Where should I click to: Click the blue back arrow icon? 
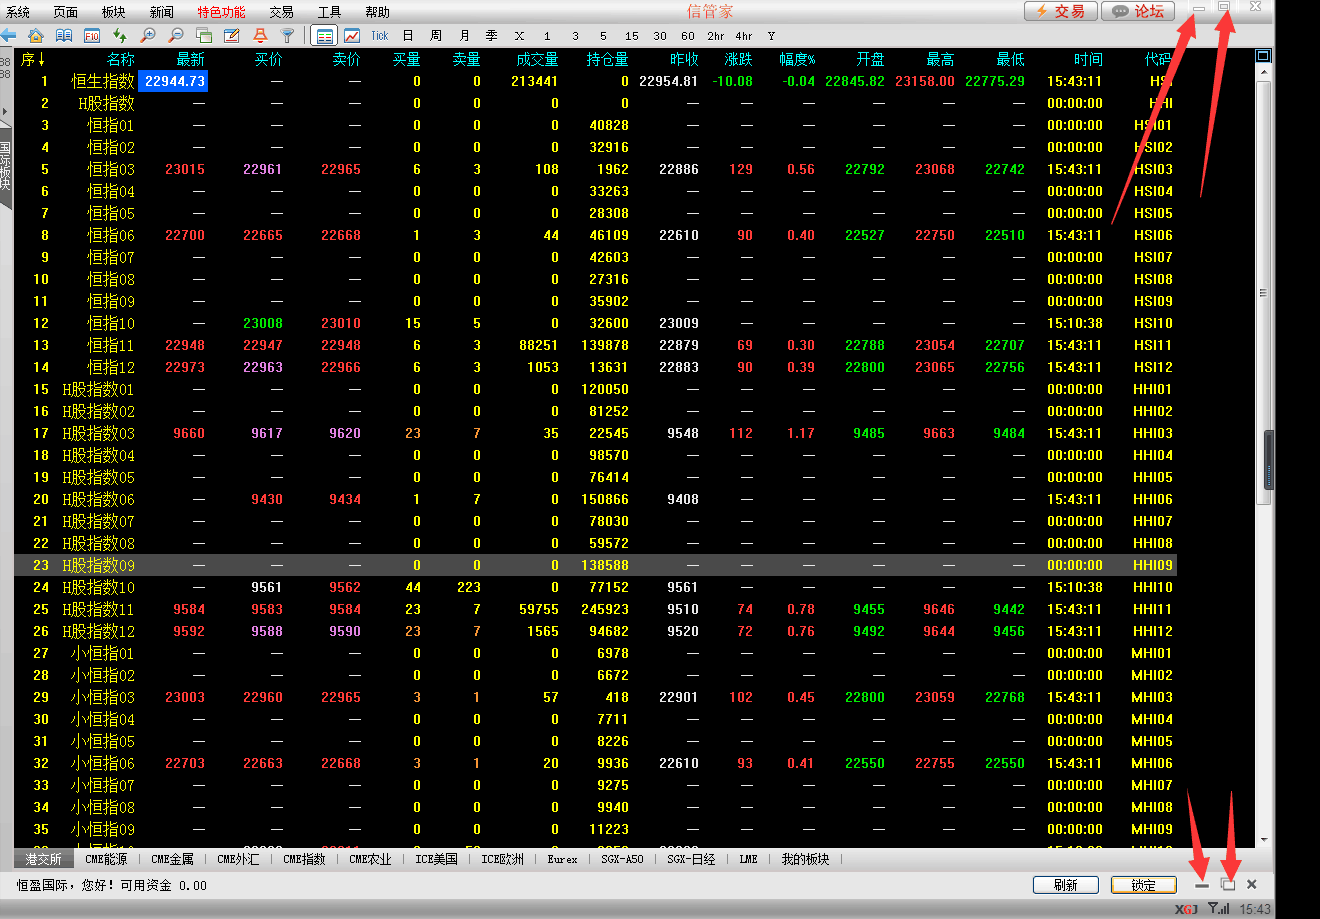click(8, 36)
